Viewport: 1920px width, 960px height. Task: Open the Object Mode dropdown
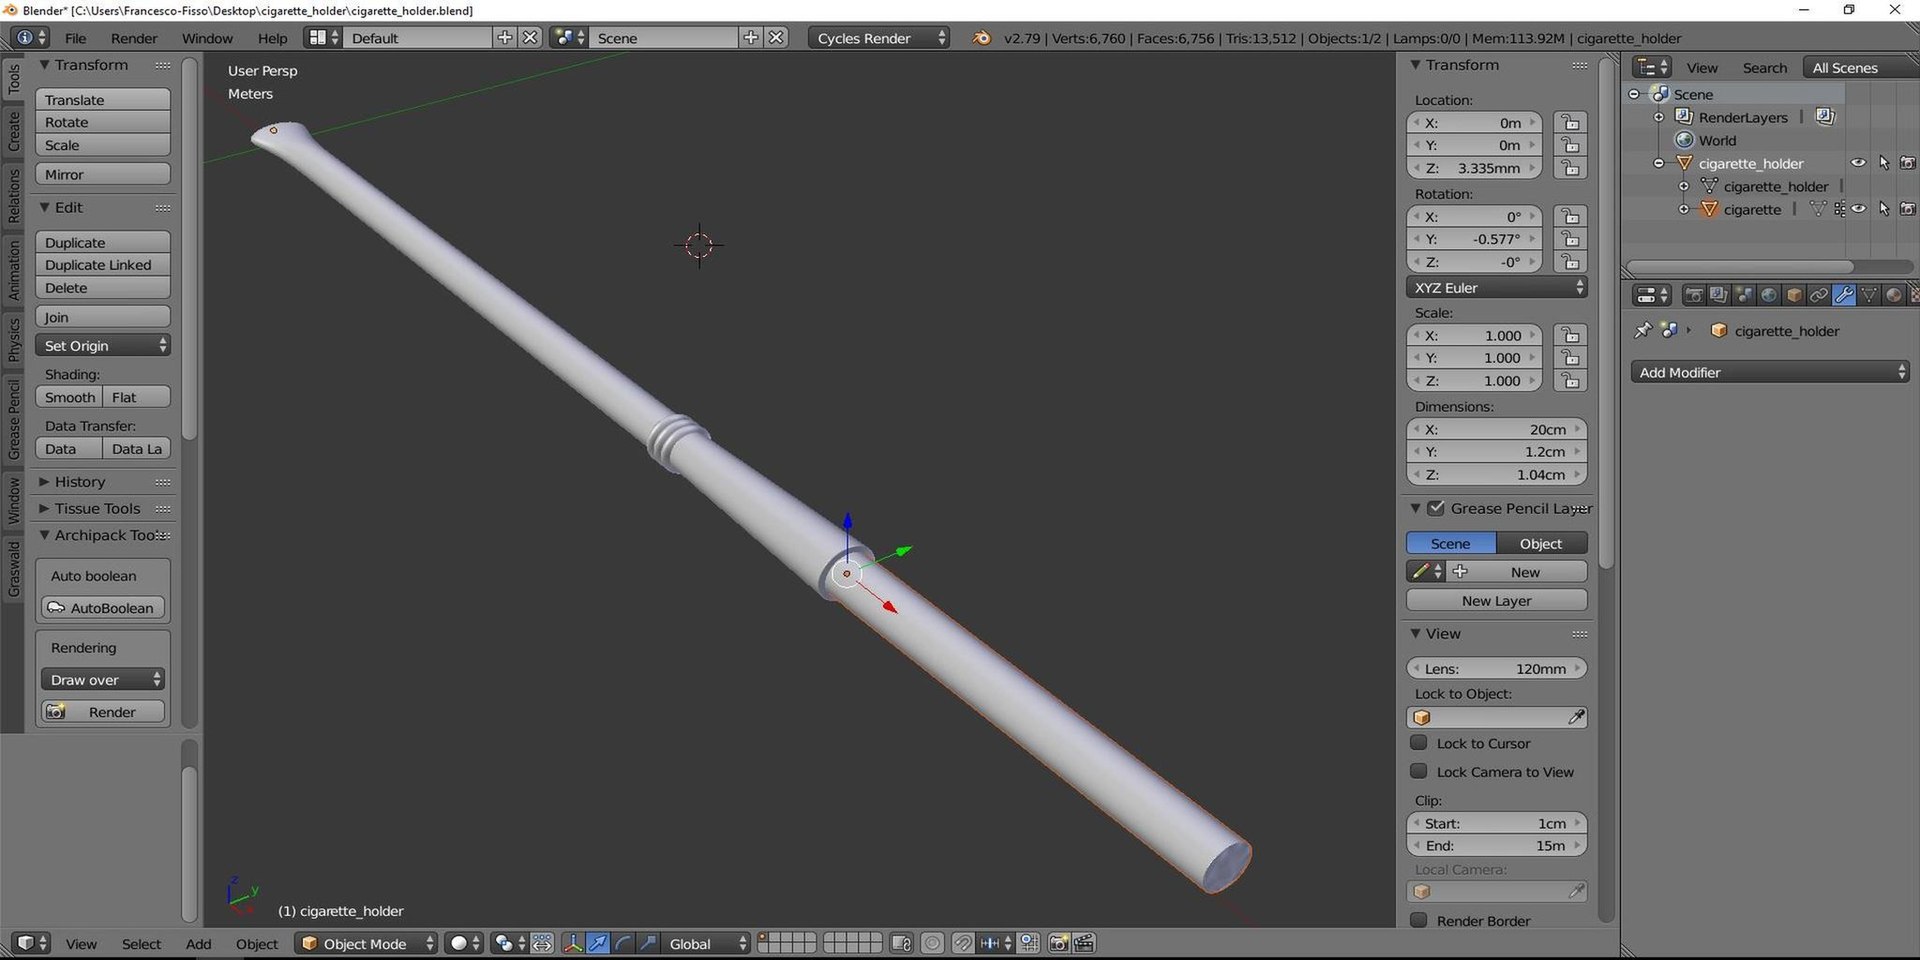click(366, 943)
